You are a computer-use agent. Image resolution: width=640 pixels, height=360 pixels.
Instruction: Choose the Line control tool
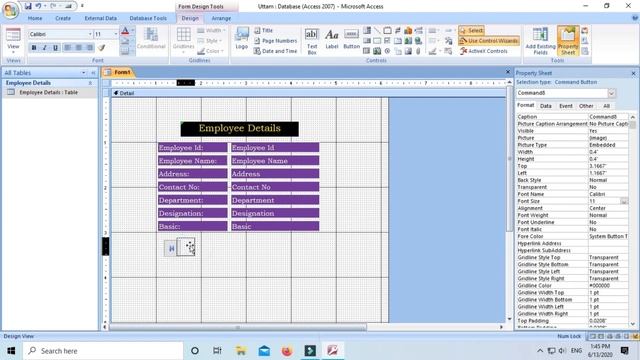point(377,30)
